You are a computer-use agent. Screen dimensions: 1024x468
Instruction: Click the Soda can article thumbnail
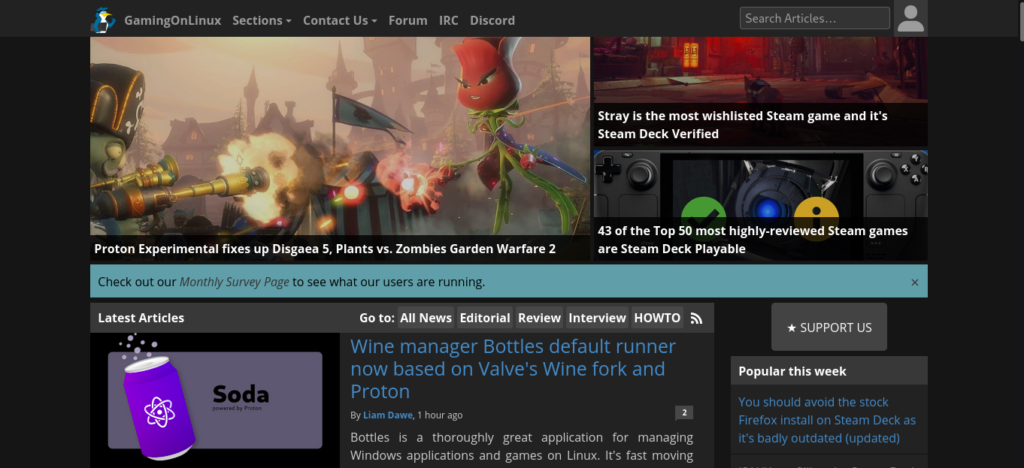[215, 400]
